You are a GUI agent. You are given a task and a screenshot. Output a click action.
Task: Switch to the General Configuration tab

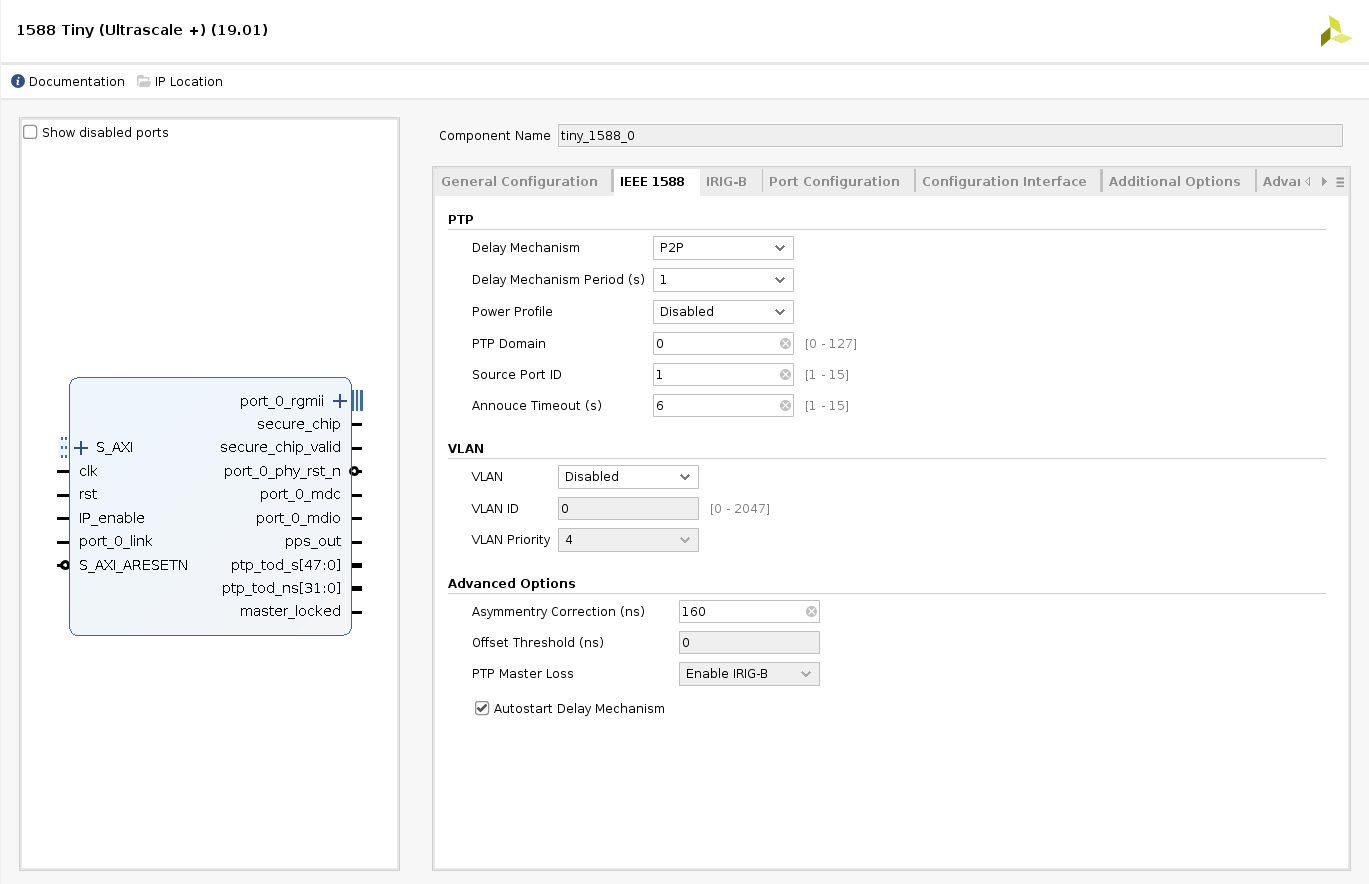coord(519,182)
